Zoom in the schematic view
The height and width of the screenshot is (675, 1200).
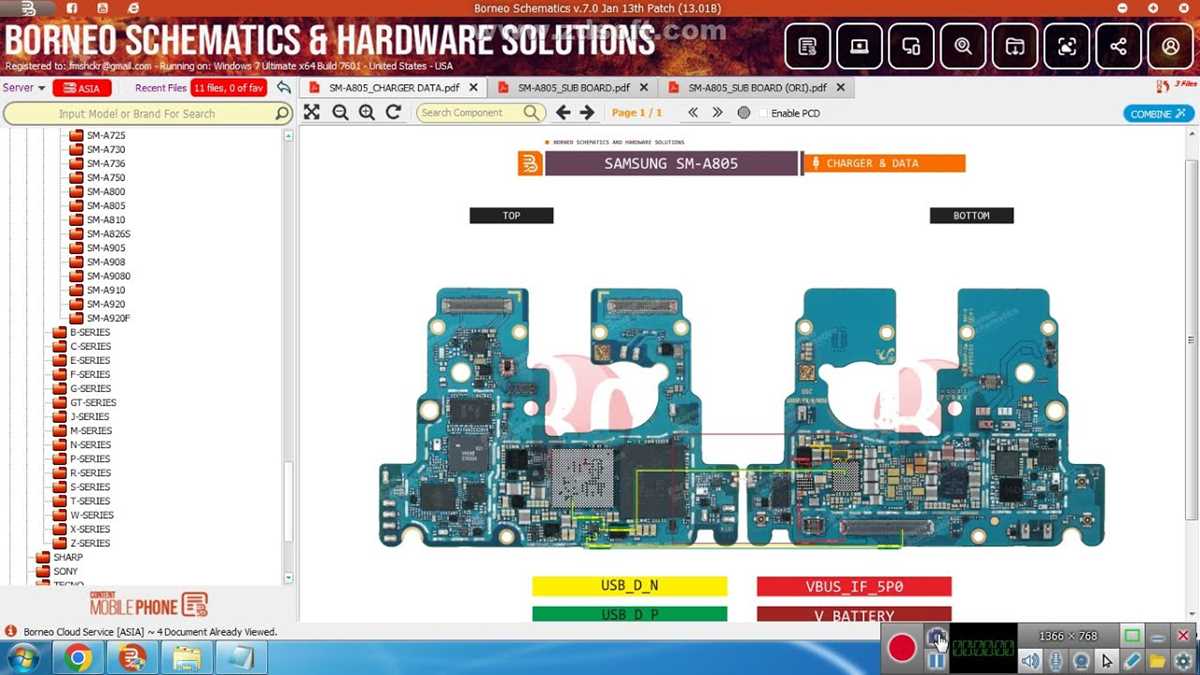[x=367, y=113]
